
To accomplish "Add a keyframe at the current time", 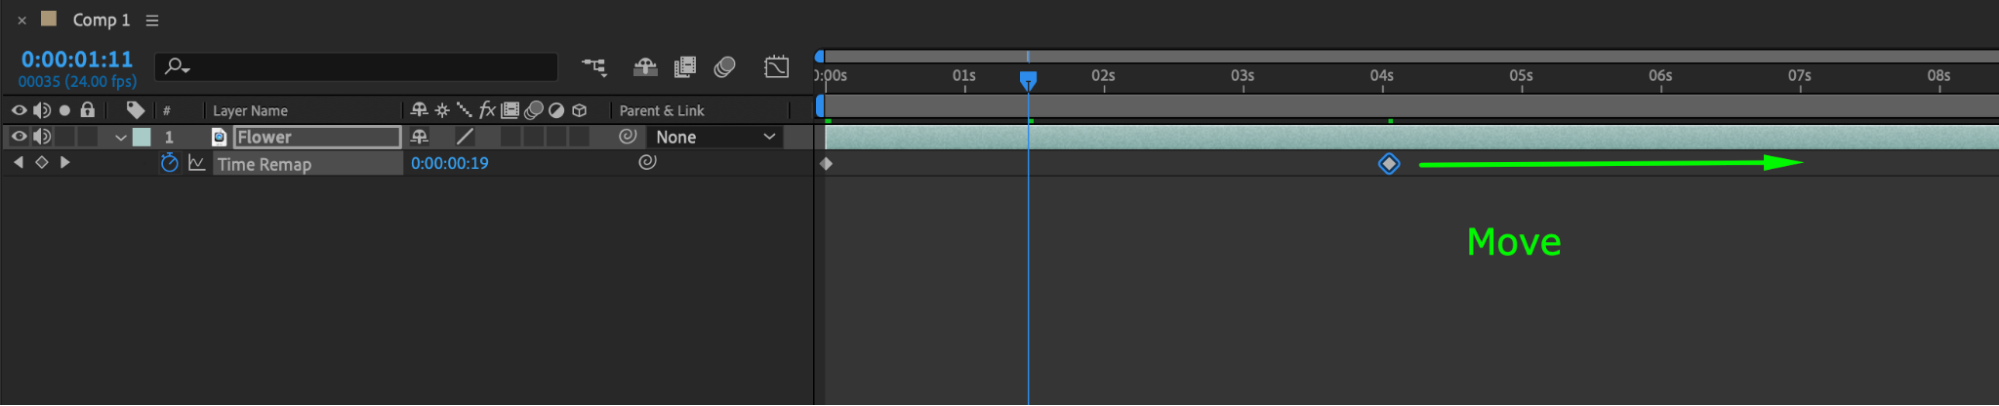I will 41,162.
